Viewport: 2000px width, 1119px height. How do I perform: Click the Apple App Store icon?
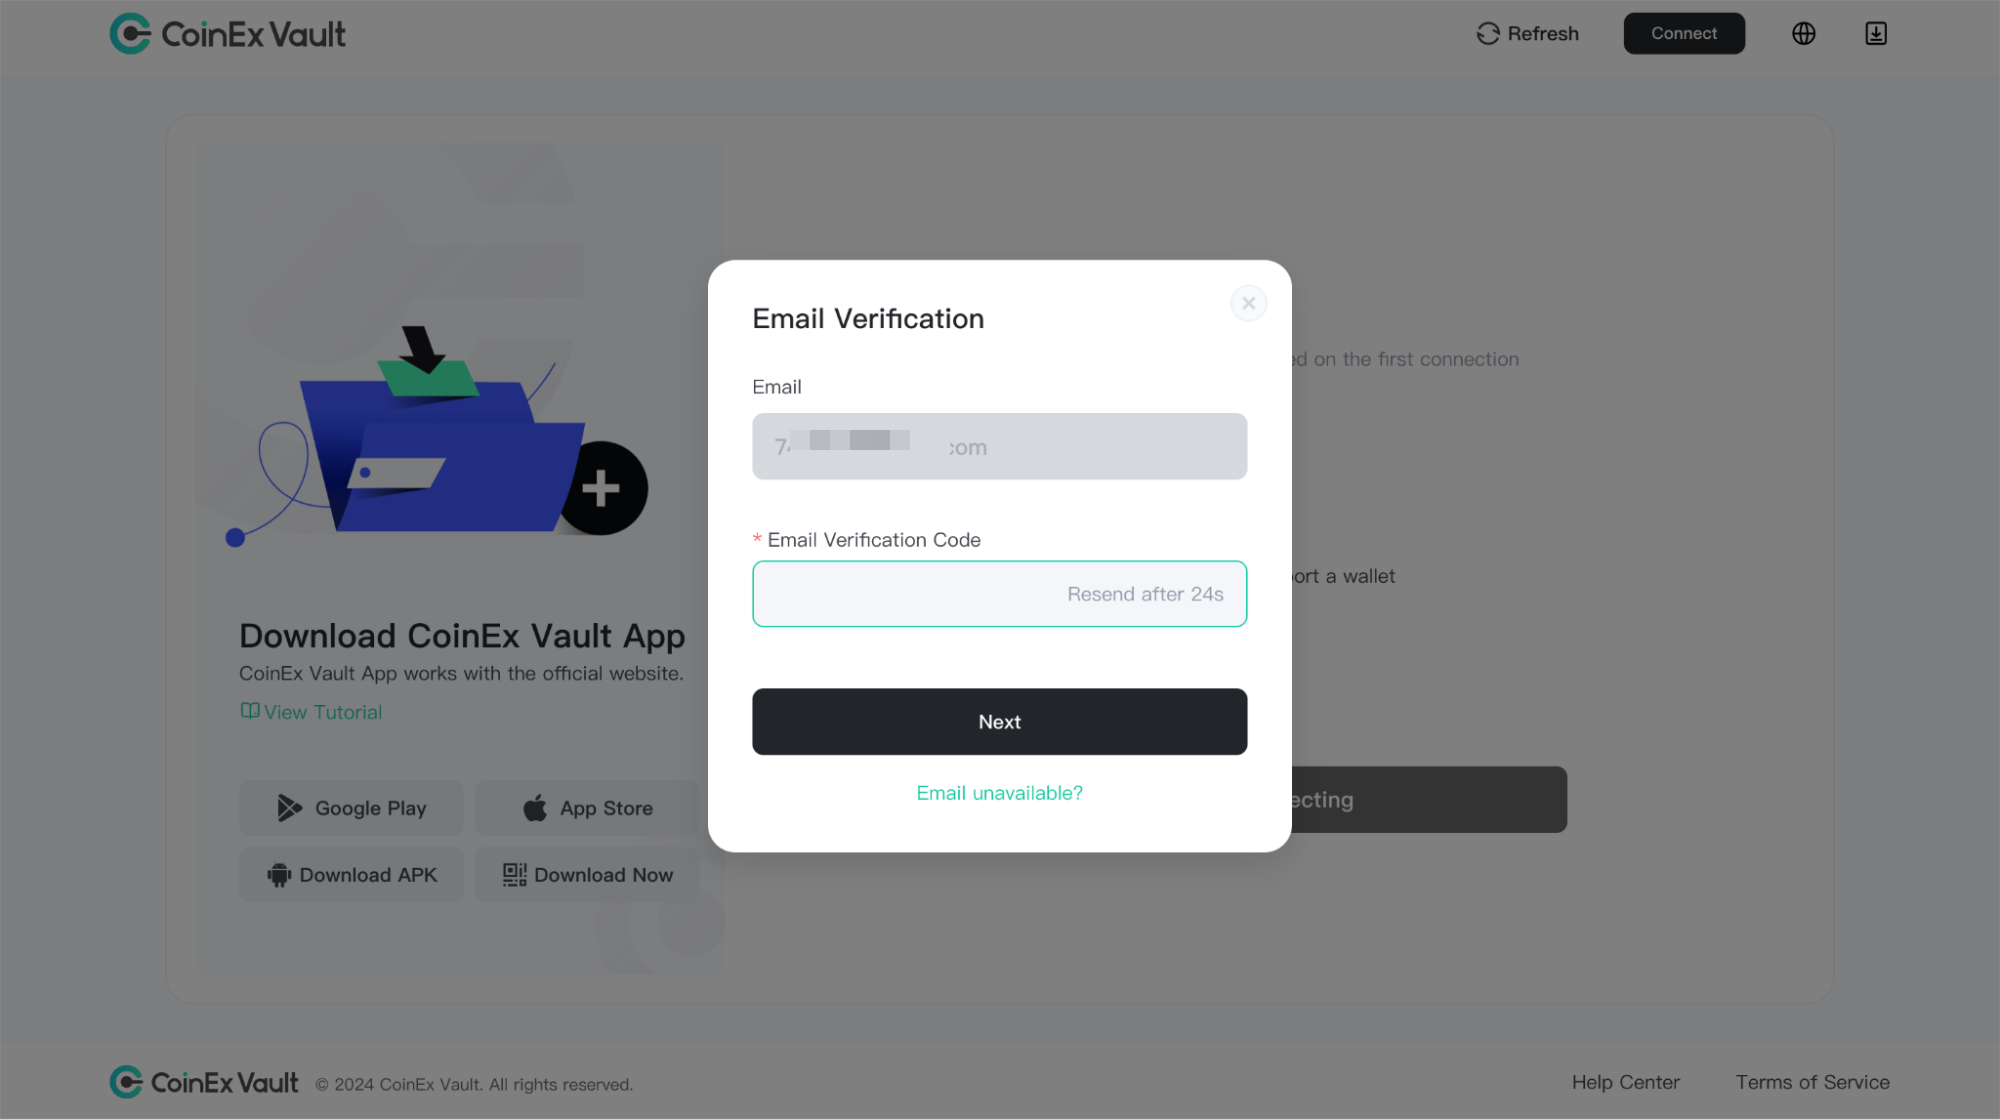535,808
